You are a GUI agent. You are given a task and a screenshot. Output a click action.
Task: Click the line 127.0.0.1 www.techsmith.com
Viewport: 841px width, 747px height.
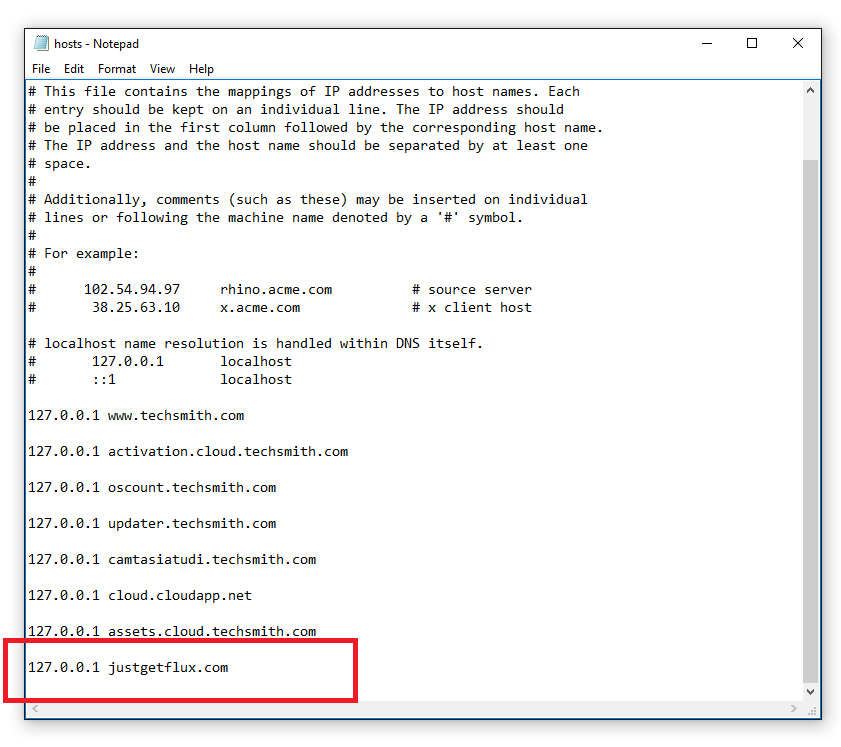(x=136, y=416)
